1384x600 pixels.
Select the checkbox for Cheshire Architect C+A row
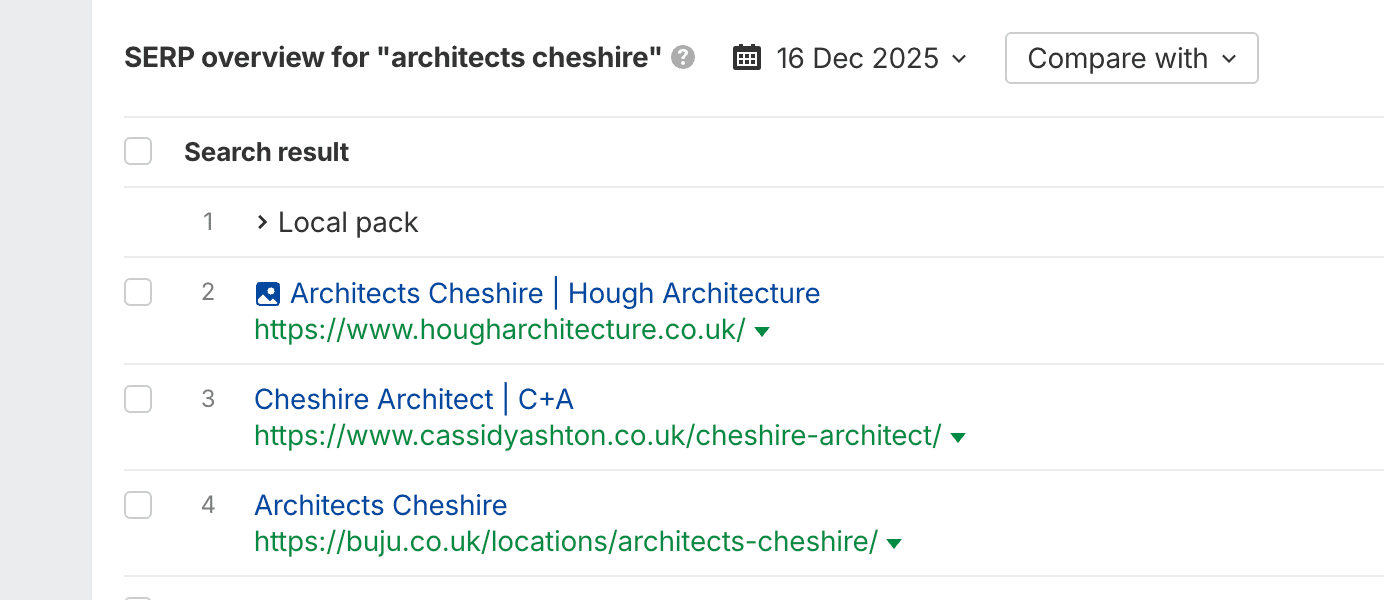pos(138,399)
